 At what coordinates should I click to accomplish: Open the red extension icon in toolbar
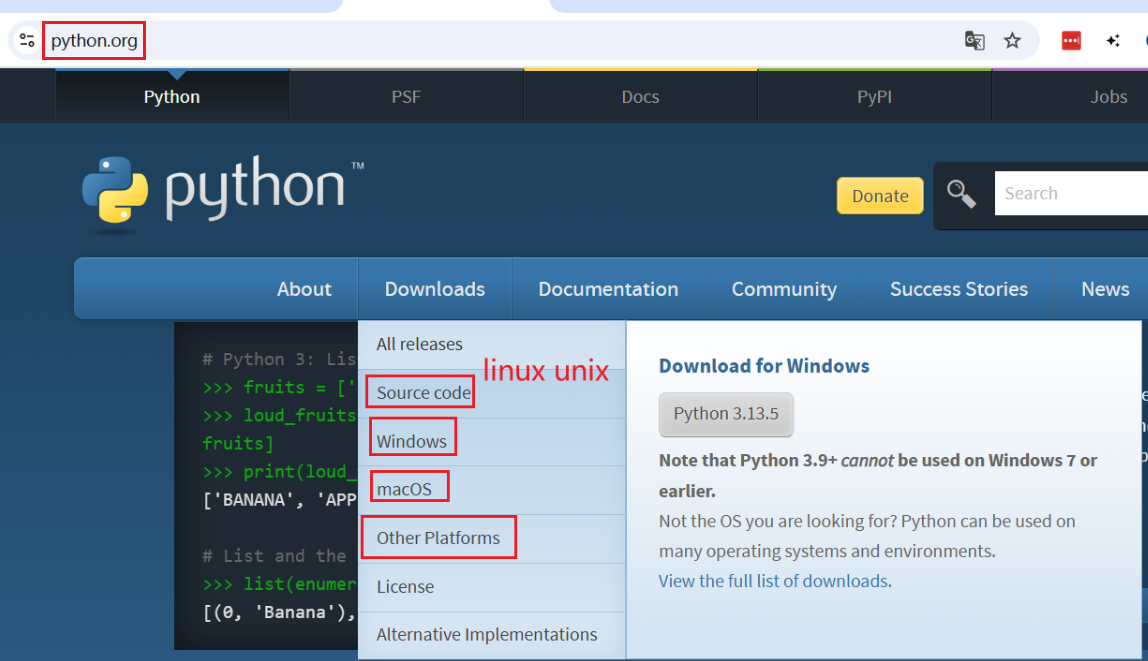(1071, 40)
